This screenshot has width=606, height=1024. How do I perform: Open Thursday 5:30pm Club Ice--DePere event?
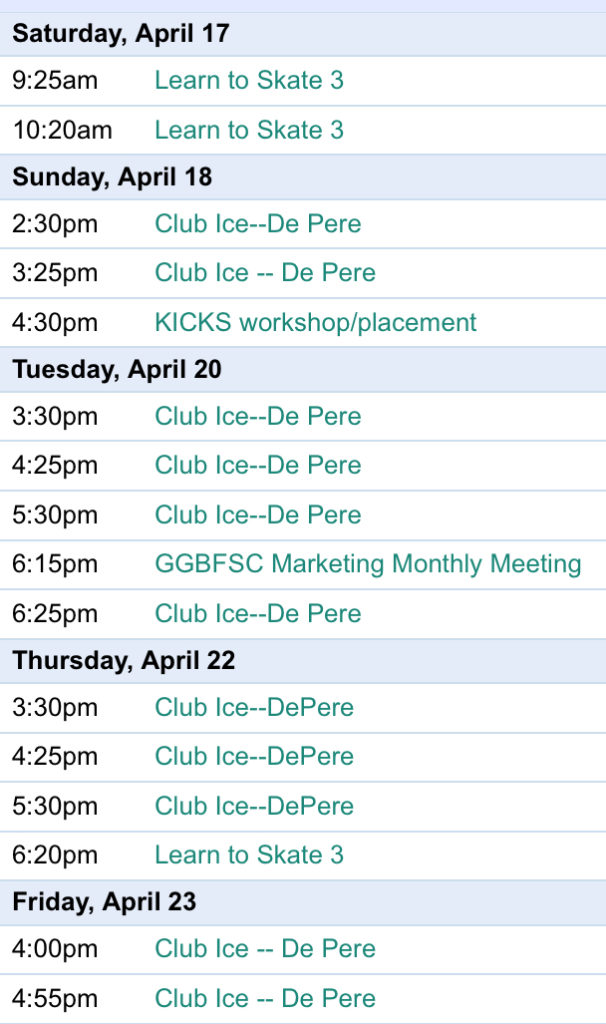click(x=254, y=806)
